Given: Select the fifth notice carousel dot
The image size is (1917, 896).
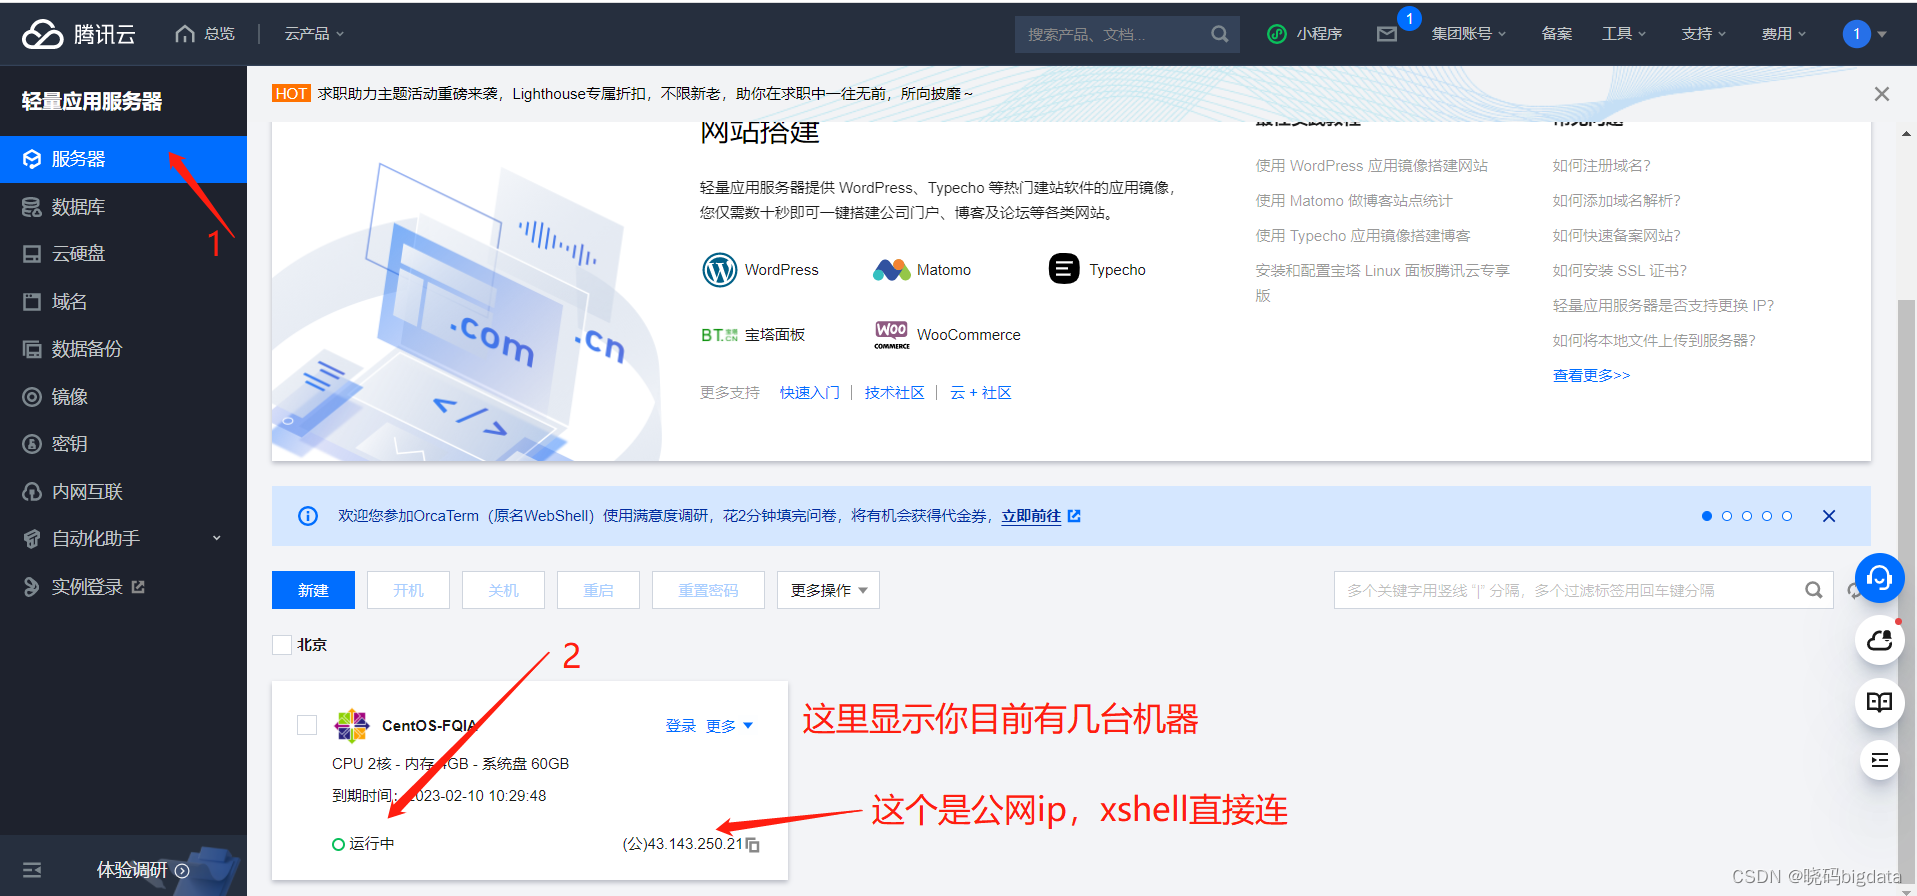Looking at the screenshot, I should pyautogui.click(x=1787, y=516).
